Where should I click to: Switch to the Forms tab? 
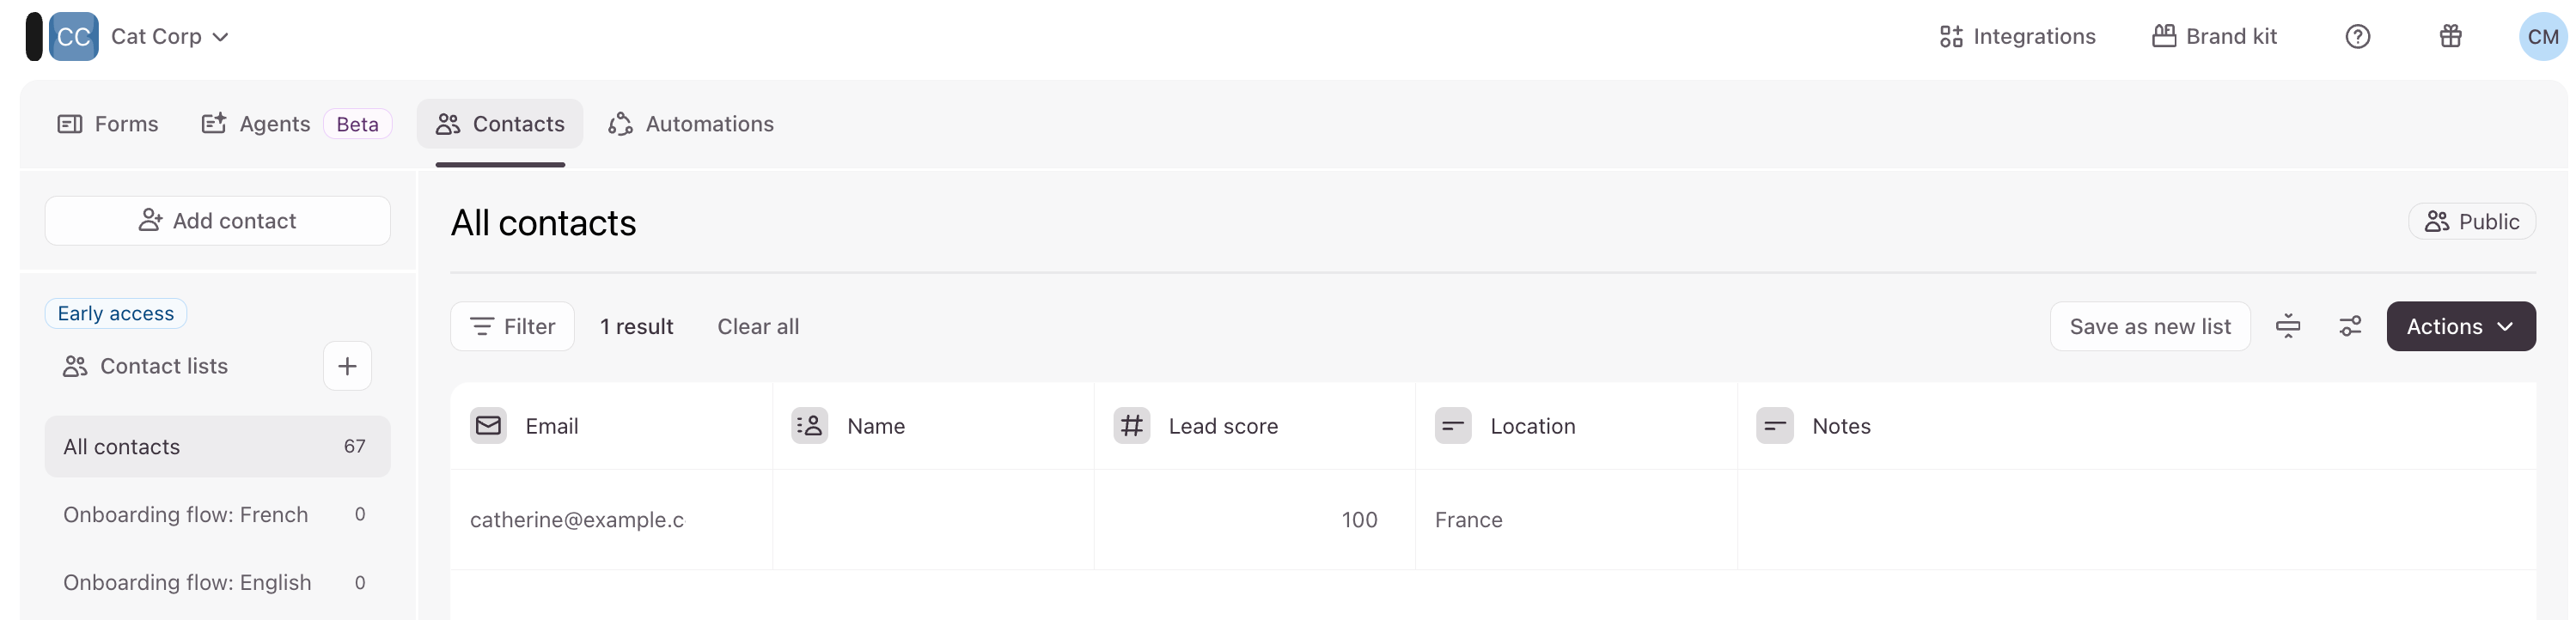108,124
